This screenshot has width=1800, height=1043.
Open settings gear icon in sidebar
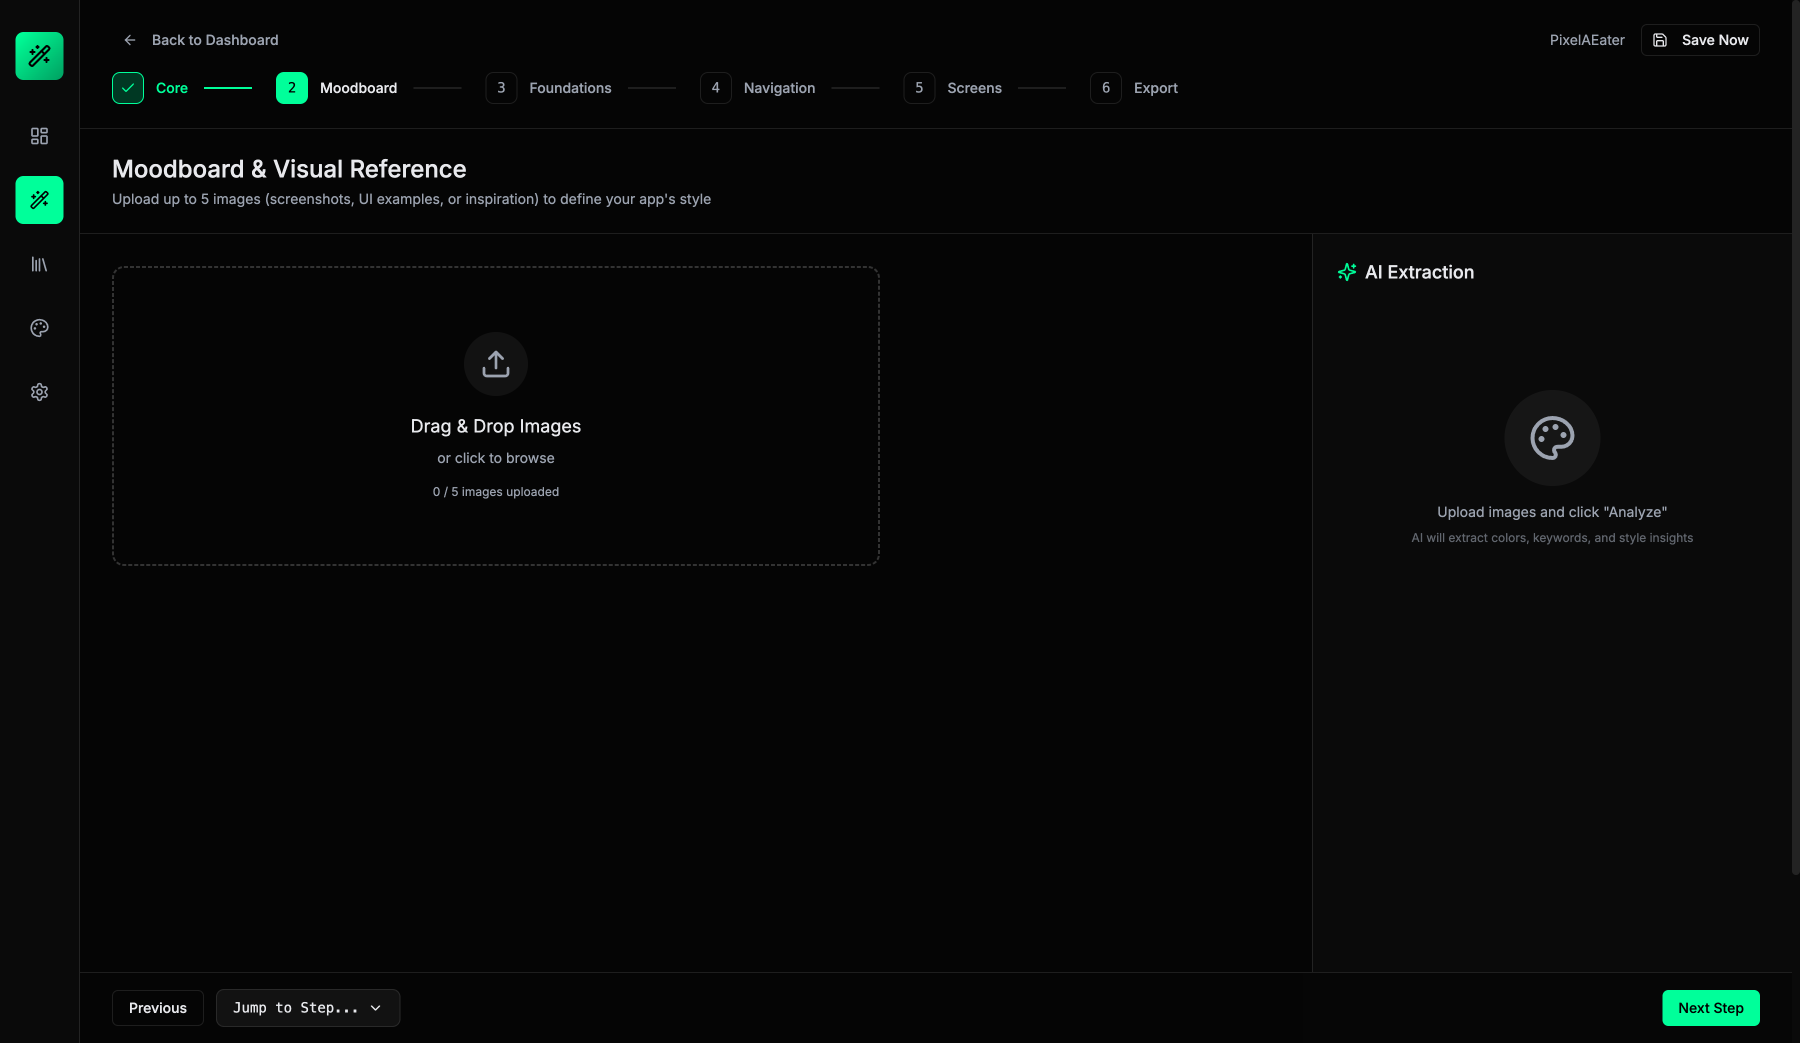(x=39, y=392)
